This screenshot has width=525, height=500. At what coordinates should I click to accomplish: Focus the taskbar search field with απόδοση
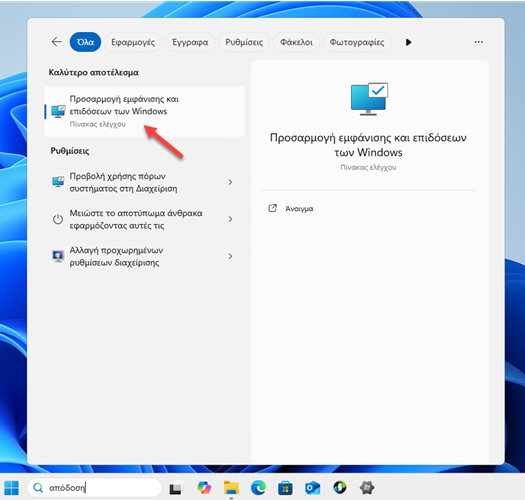point(94,488)
